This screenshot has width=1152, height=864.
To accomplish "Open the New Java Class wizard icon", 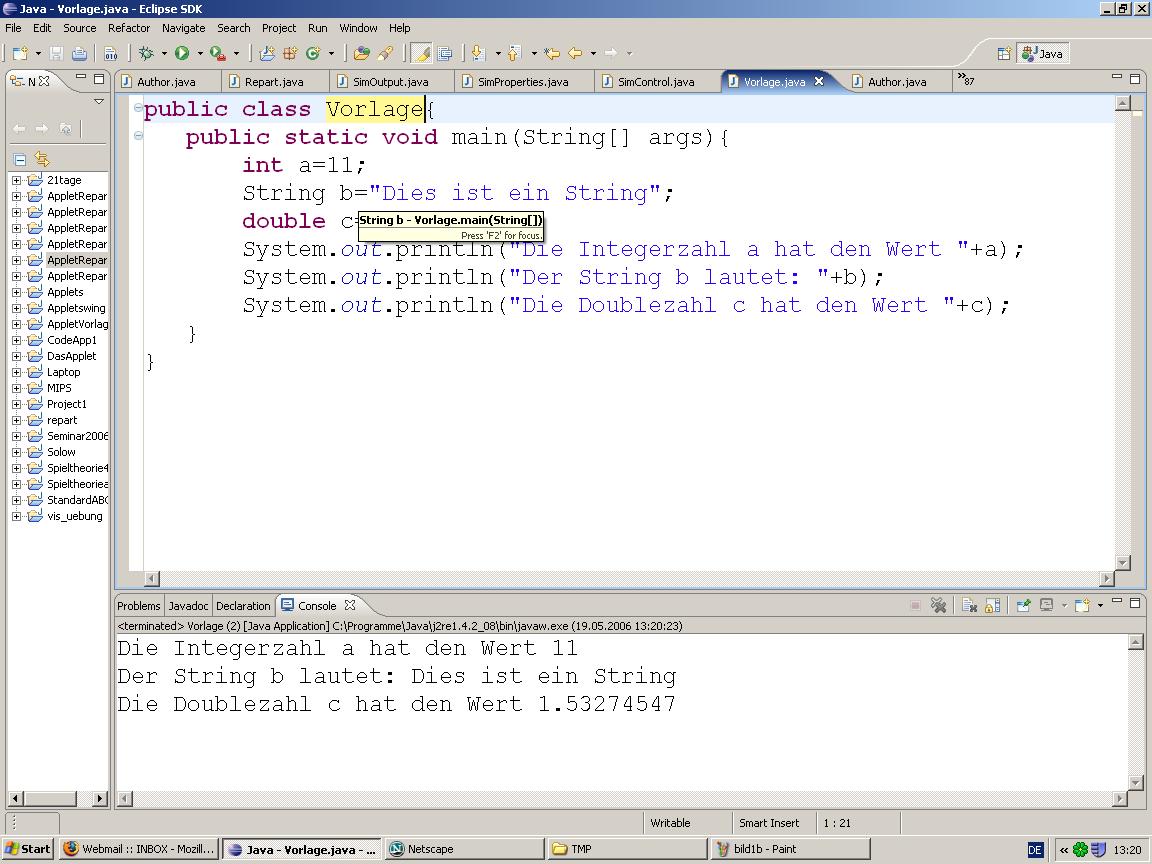I will tap(313, 53).
